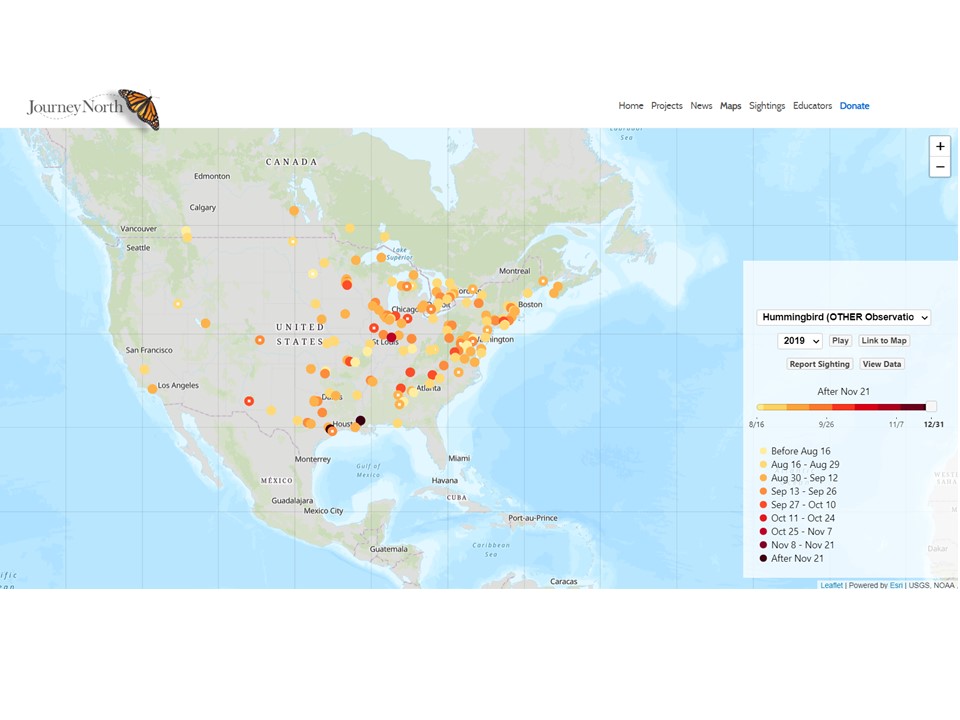This screenshot has height=720, width=960.
Task: Click the Leaflet attribution link
Action: pyautogui.click(x=831, y=585)
